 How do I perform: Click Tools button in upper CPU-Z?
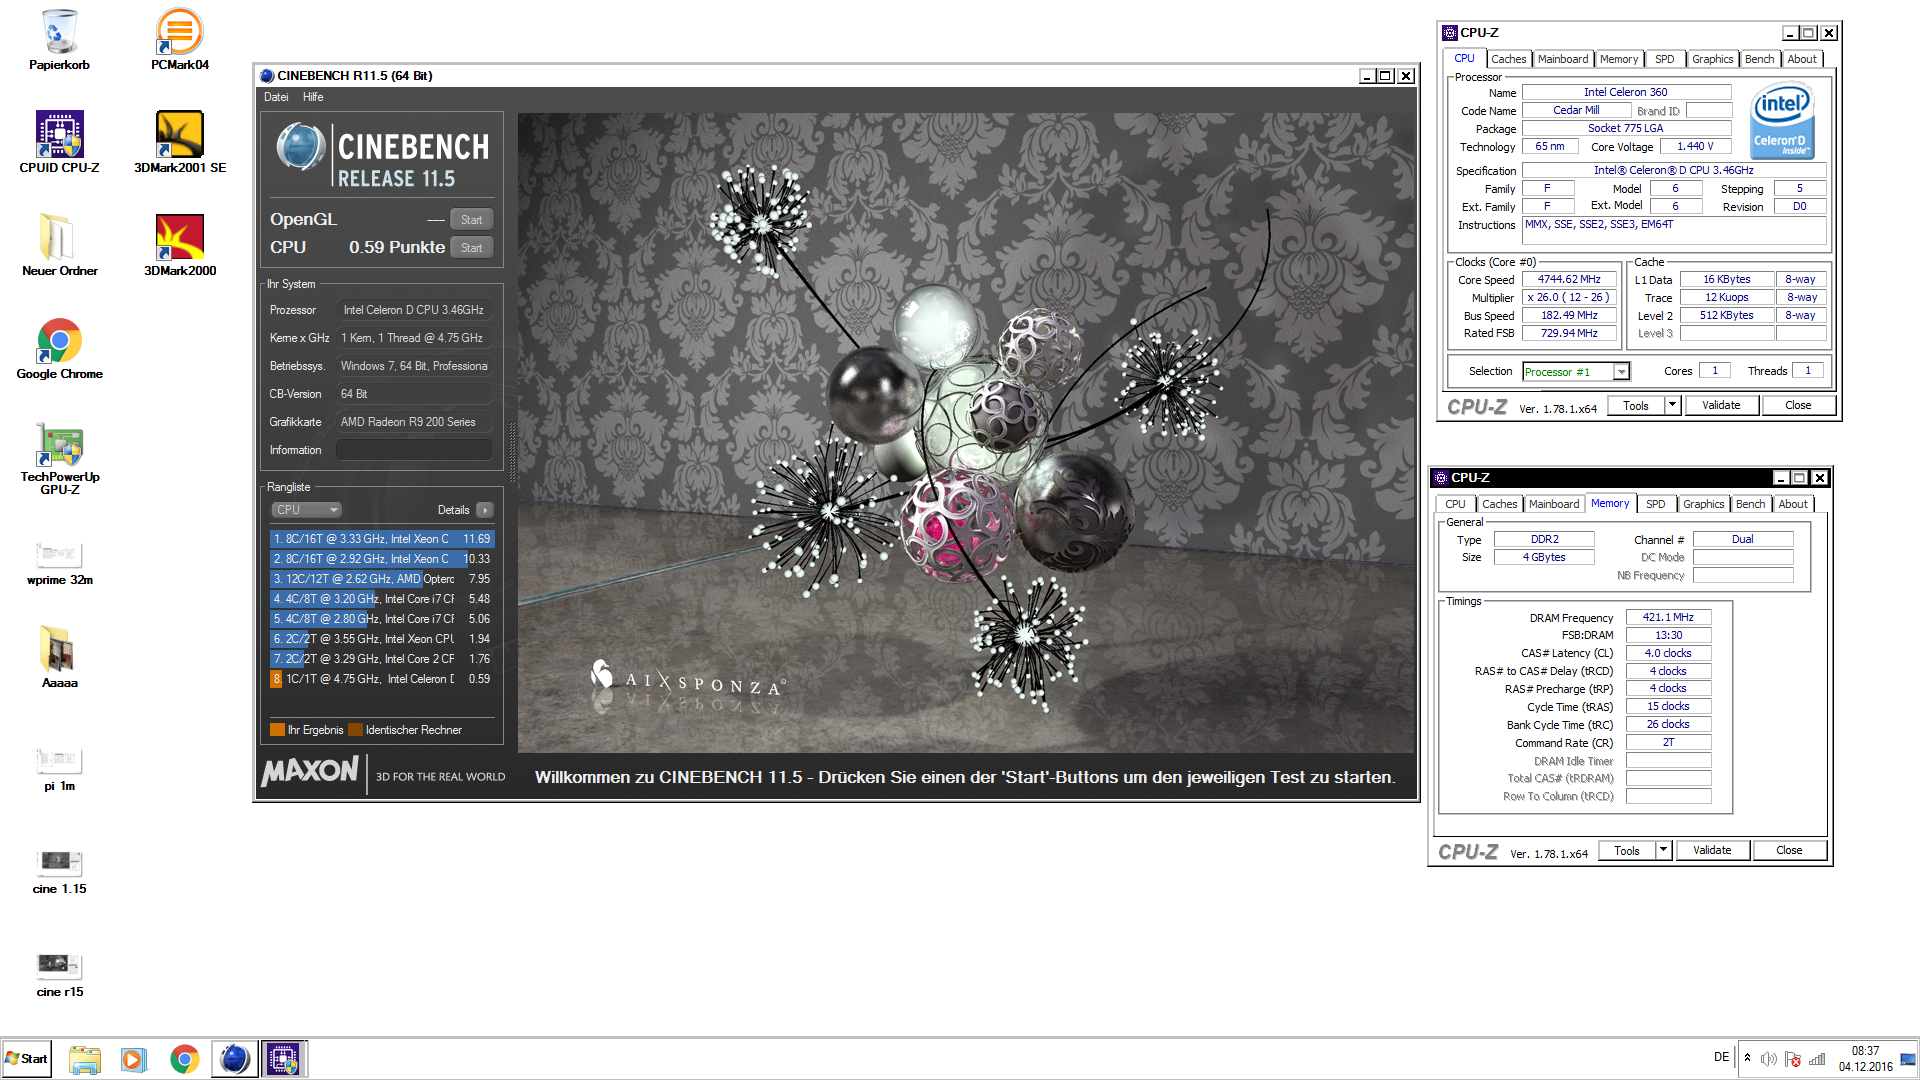pyautogui.click(x=1636, y=405)
